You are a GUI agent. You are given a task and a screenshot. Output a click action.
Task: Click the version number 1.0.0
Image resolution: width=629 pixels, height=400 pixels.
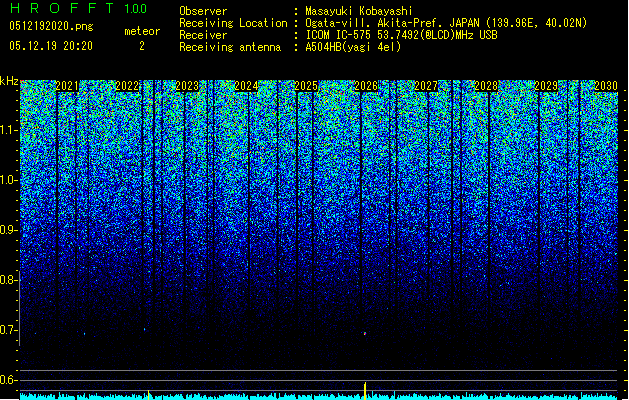click(136, 9)
